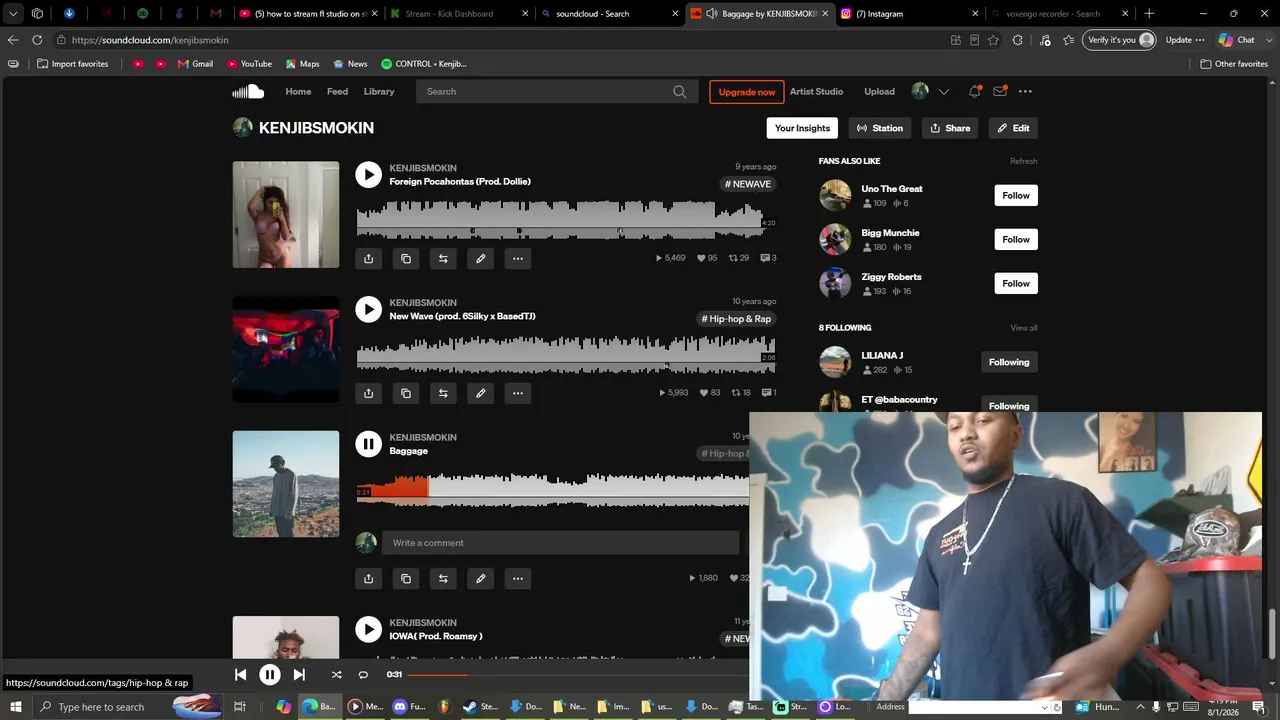The width and height of the screenshot is (1280, 720).
Task: Share the KENJIBSMOKIN profile
Action: [x=950, y=128]
